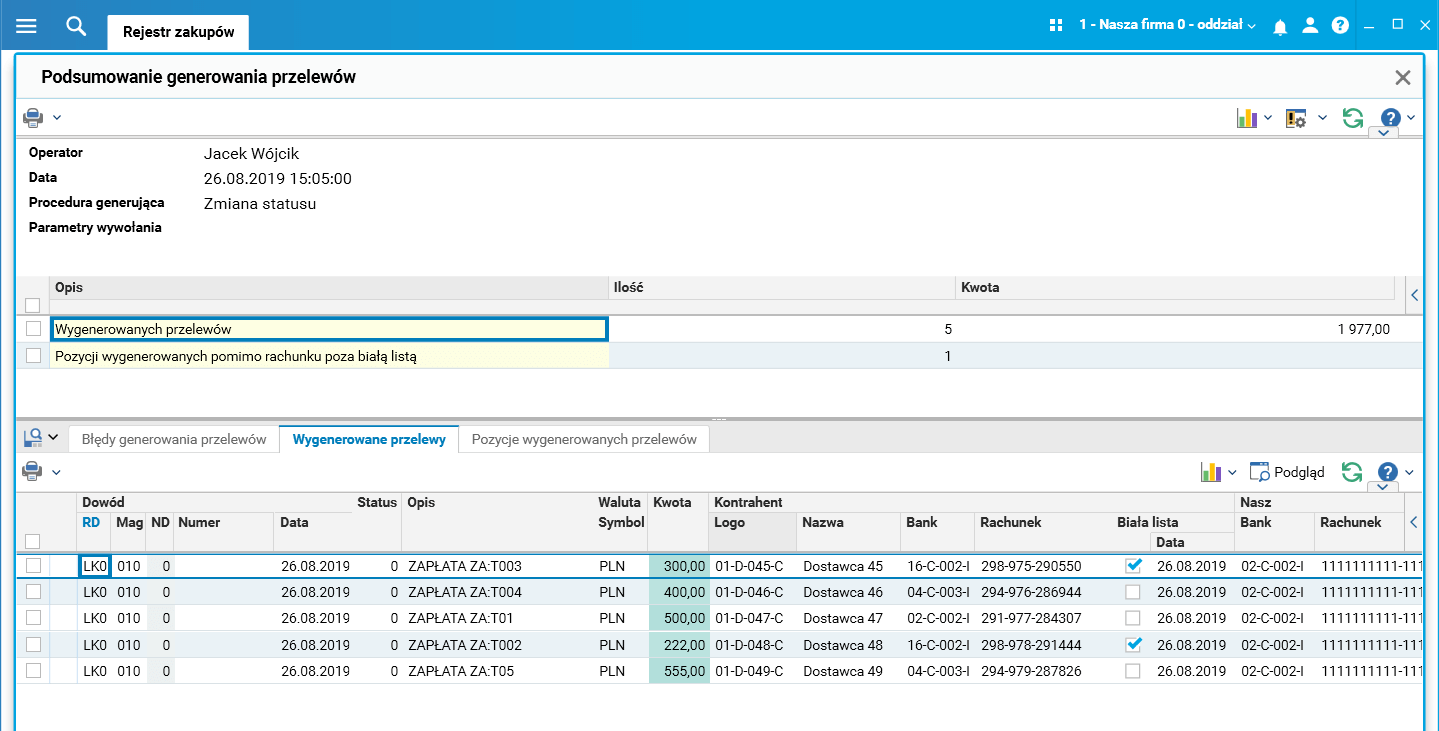Click the upper green refresh icon

(1353, 118)
